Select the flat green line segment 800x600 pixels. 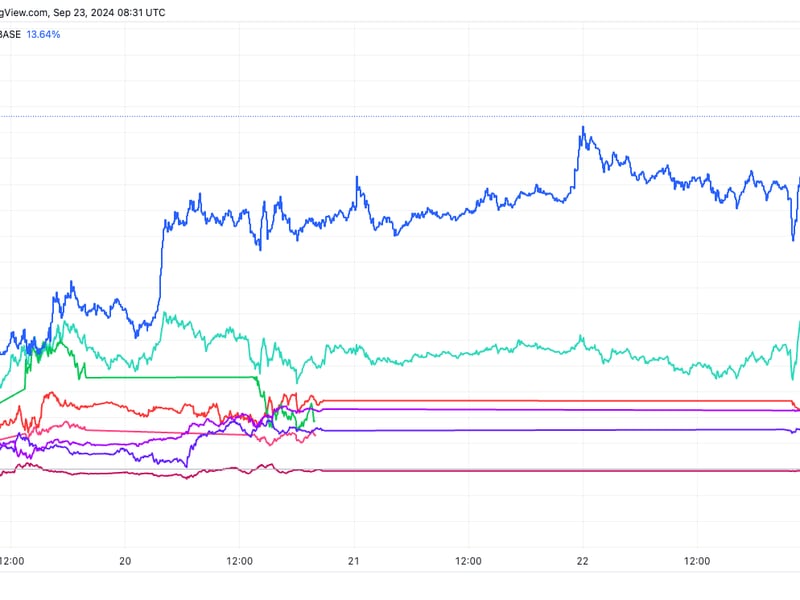(x=170, y=377)
